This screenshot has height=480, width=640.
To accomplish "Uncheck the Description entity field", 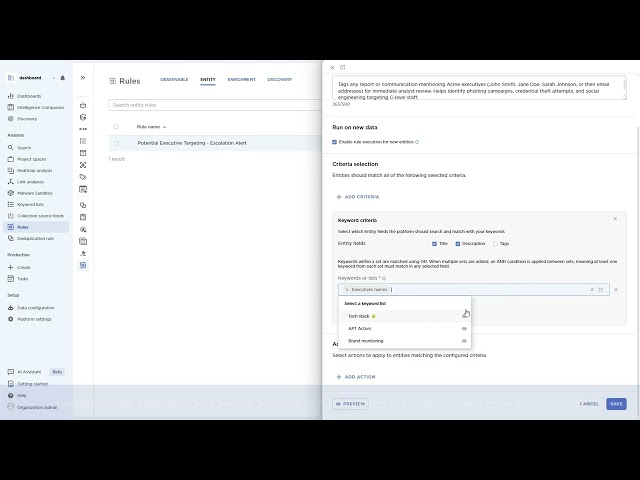I will [x=458, y=244].
